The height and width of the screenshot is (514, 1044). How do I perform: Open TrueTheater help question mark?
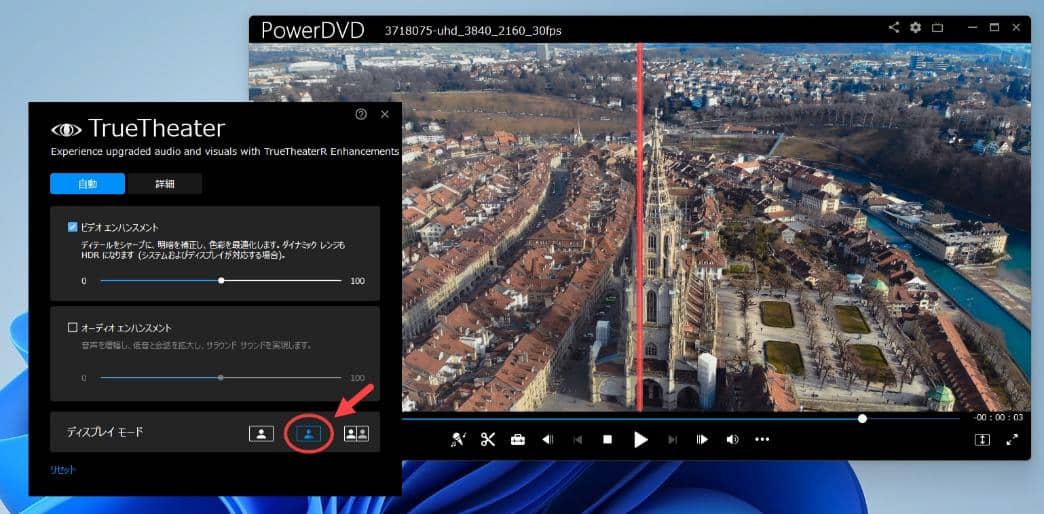pyautogui.click(x=361, y=114)
